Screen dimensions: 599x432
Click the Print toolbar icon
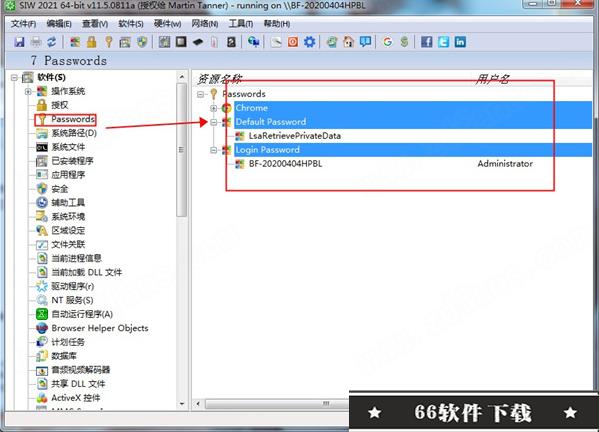pos(36,42)
